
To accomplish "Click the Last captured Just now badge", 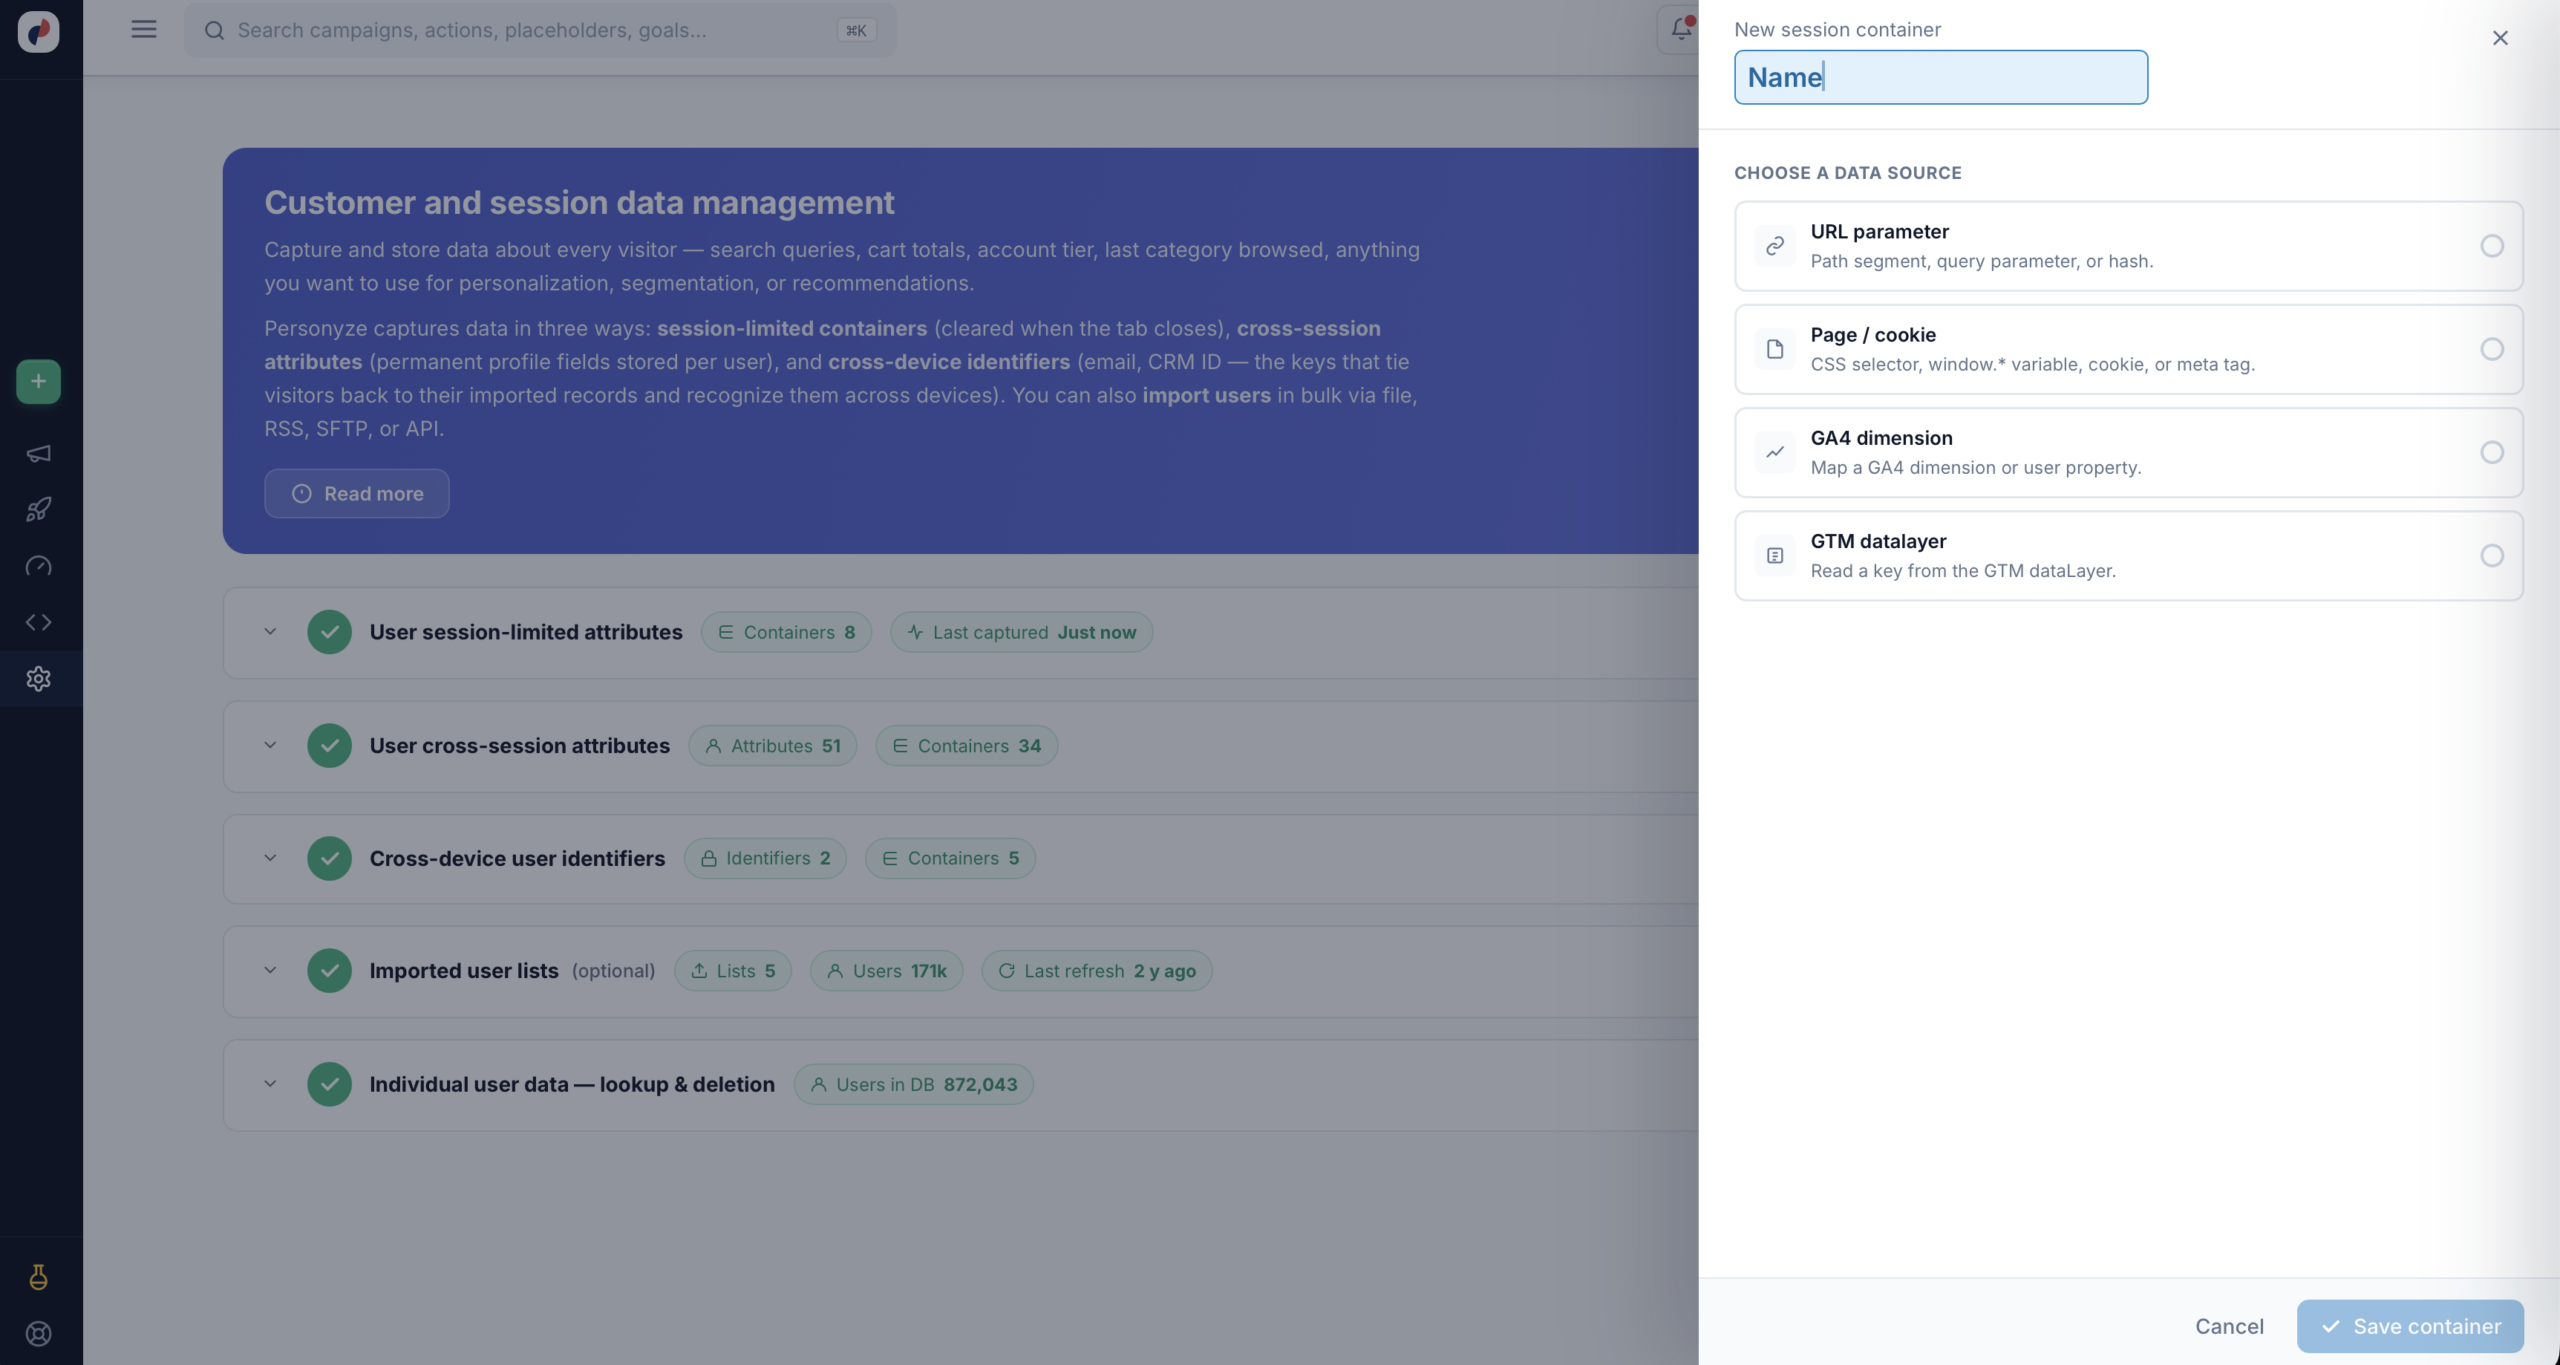I will (x=1021, y=632).
